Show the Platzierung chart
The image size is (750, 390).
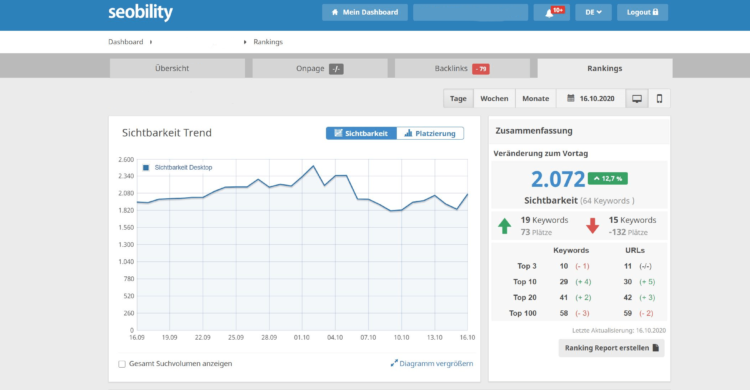[x=430, y=134]
